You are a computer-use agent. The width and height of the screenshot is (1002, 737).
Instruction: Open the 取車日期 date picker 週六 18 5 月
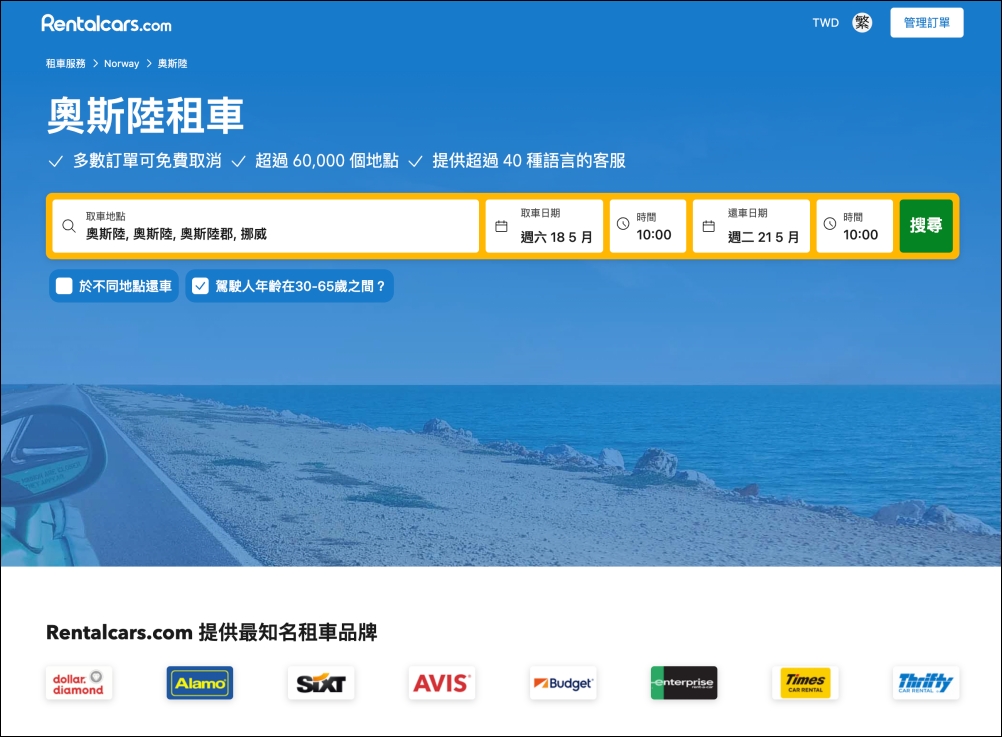coord(544,226)
